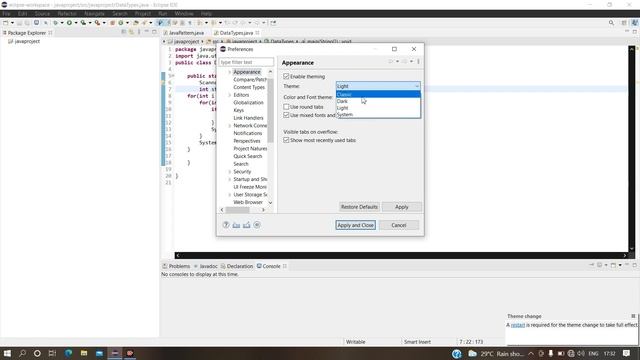The width and height of the screenshot is (640, 360).
Task: Click the oomph recorder circular icon in dialog footer
Action: (257, 225)
